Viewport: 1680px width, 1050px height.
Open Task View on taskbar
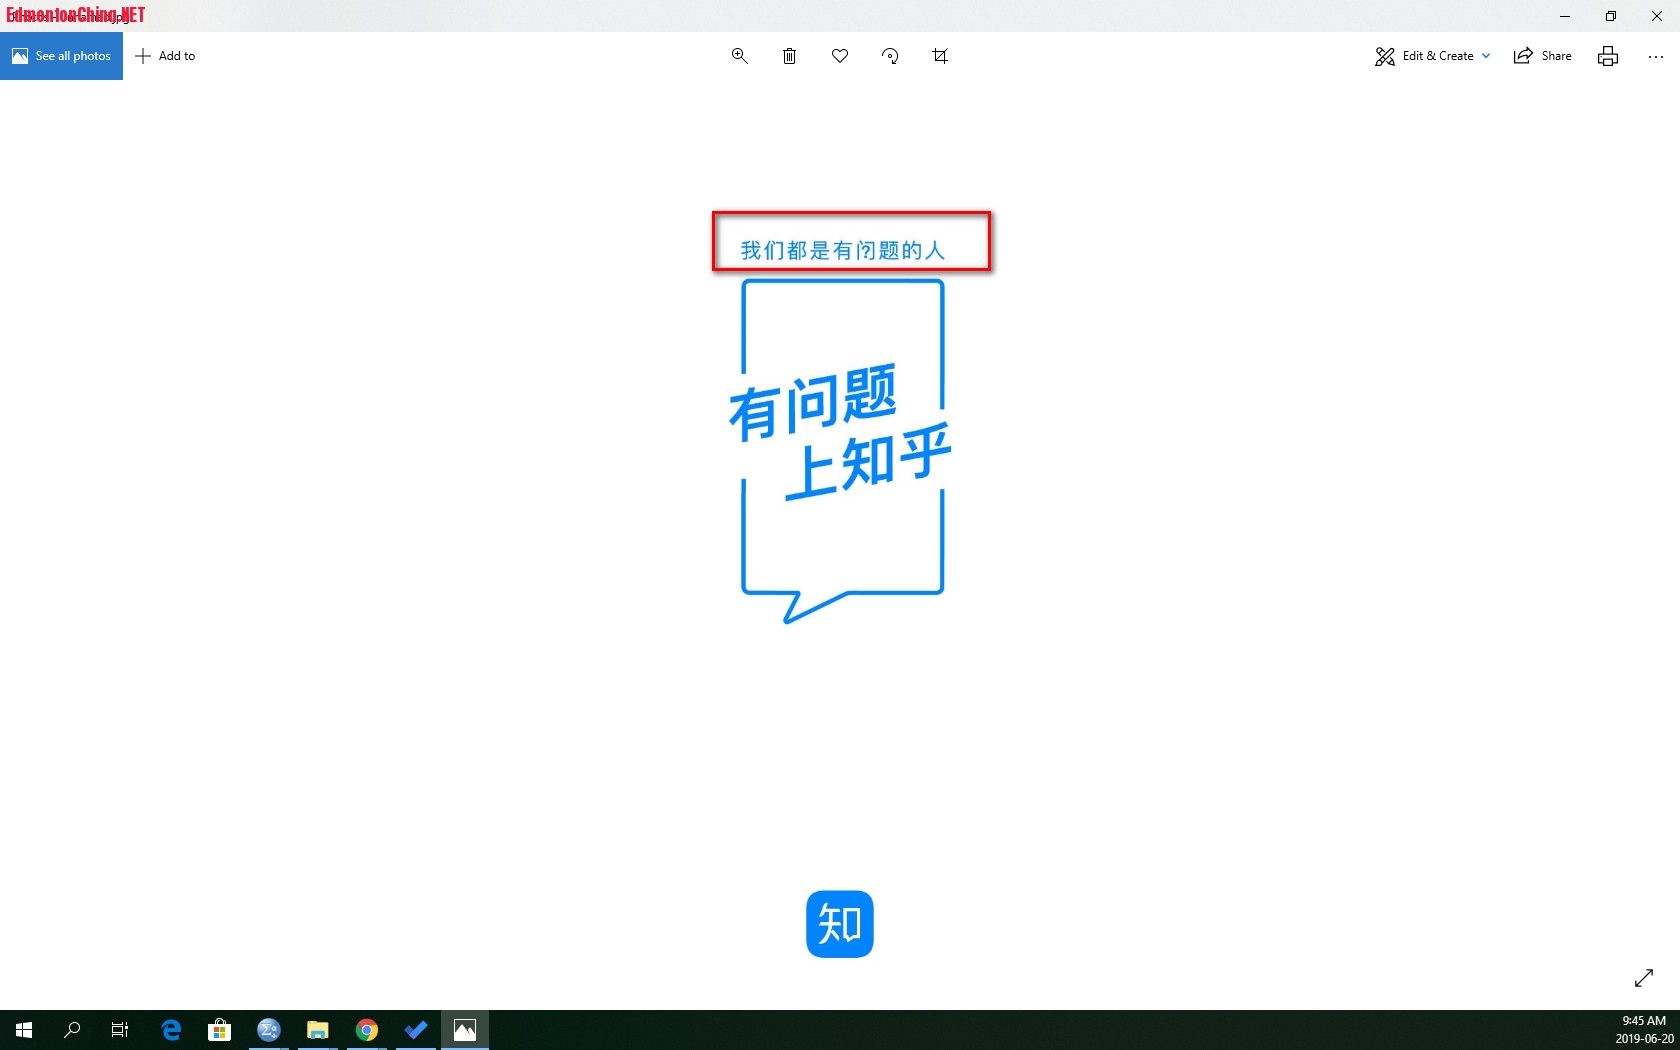click(x=120, y=1030)
